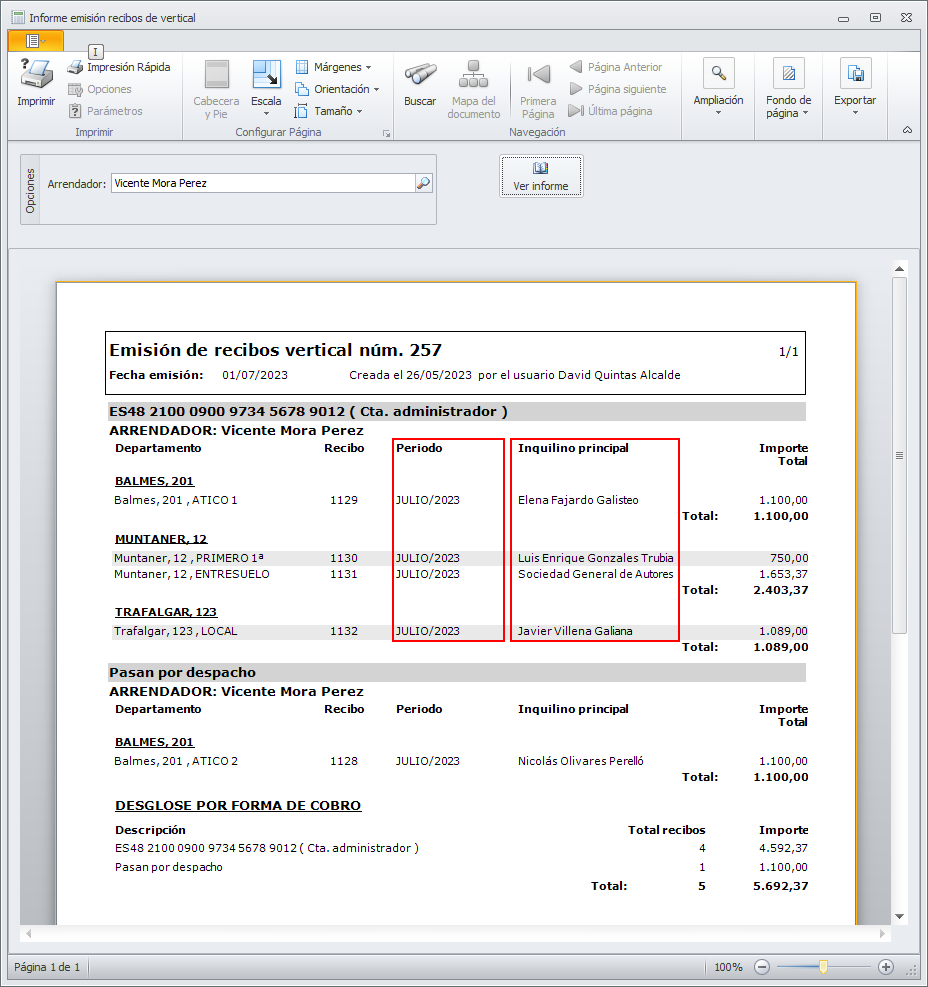Open the Fondo de página option

click(788, 74)
